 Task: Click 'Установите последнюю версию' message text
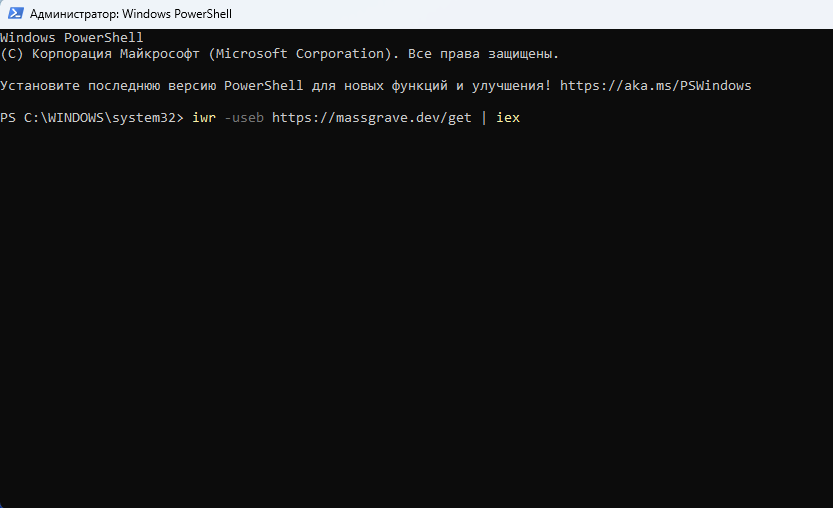[x=108, y=86]
